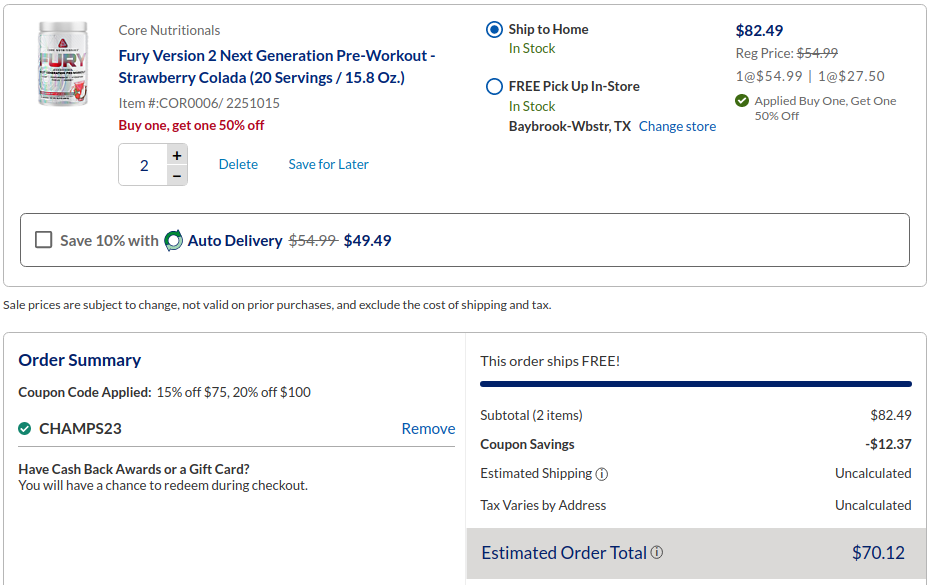
Task: Click the green Auto Delivery refresh icon
Action: [x=174, y=240]
